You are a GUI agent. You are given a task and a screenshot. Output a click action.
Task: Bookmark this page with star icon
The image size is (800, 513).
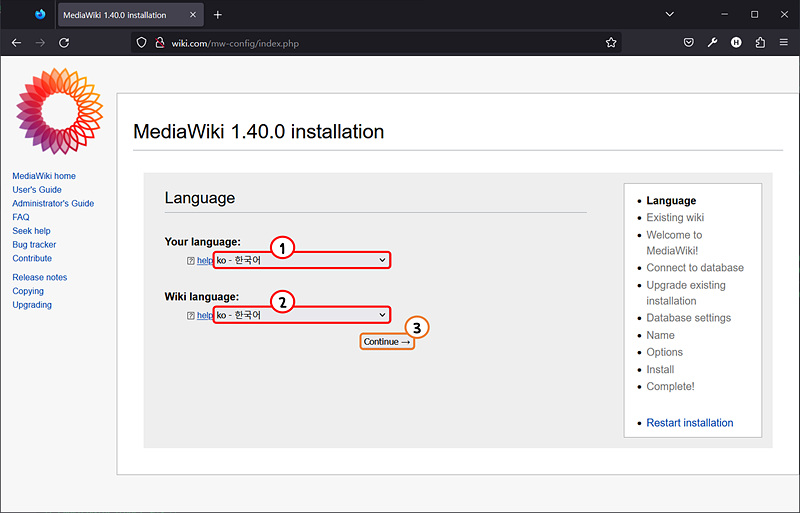pos(611,43)
